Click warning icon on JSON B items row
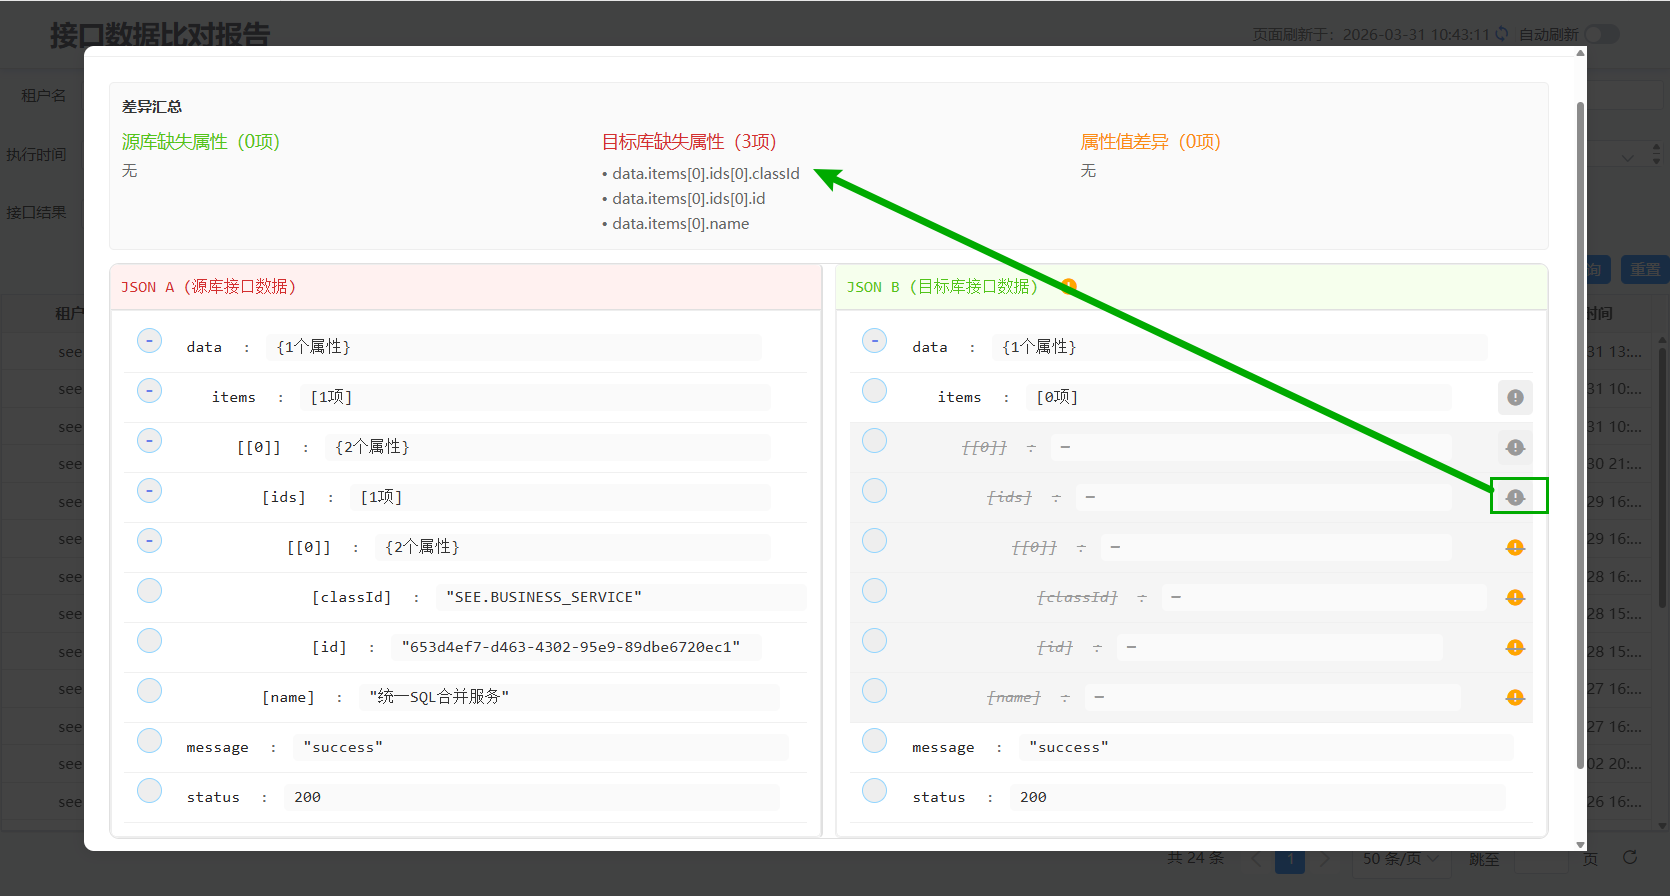This screenshot has width=1670, height=896. tap(1515, 397)
